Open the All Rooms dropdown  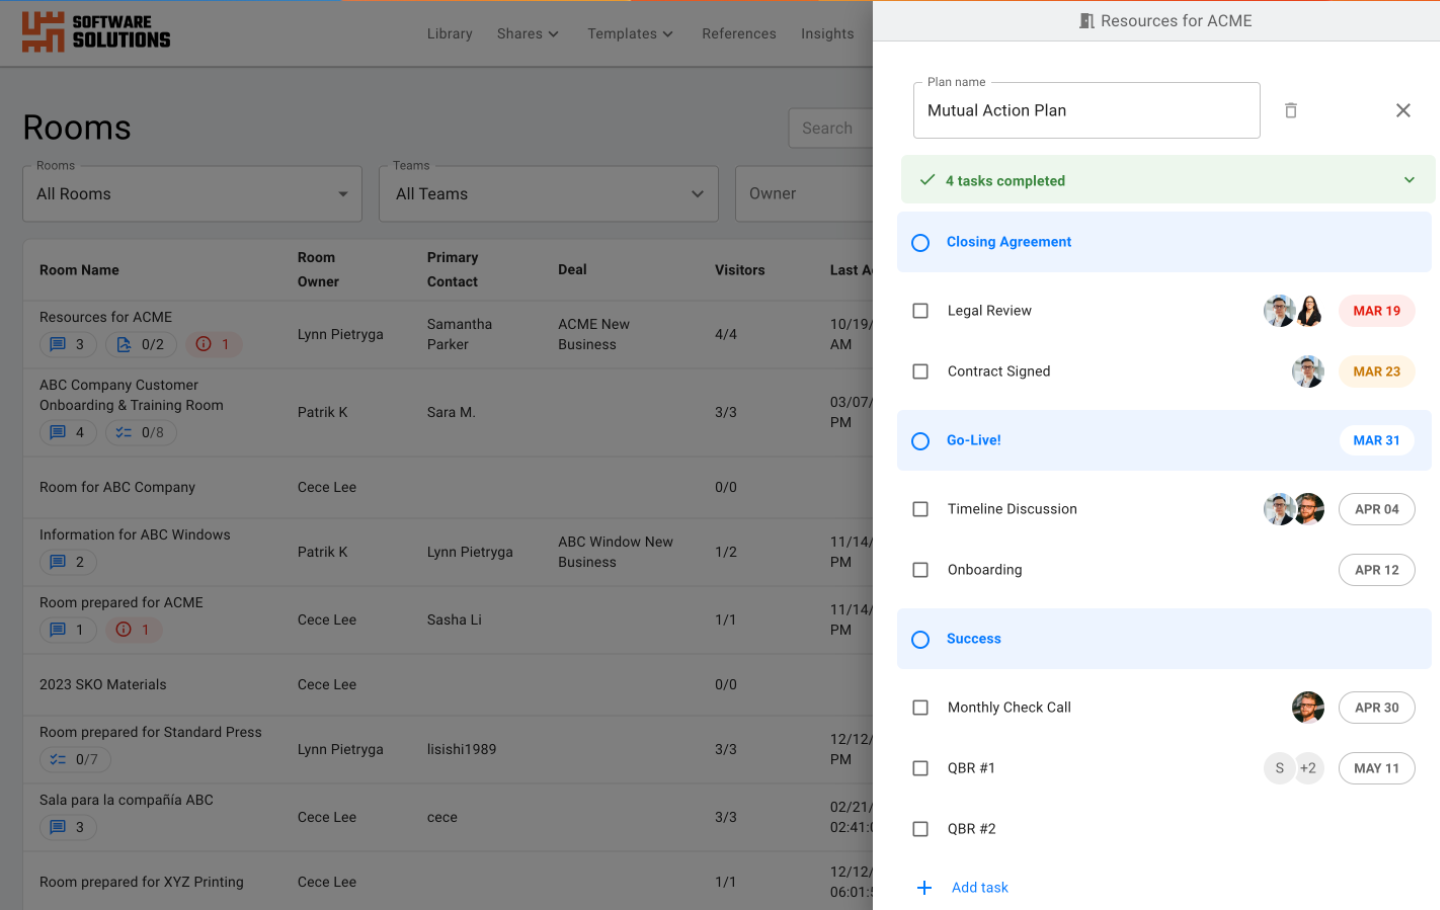[191, 193]
